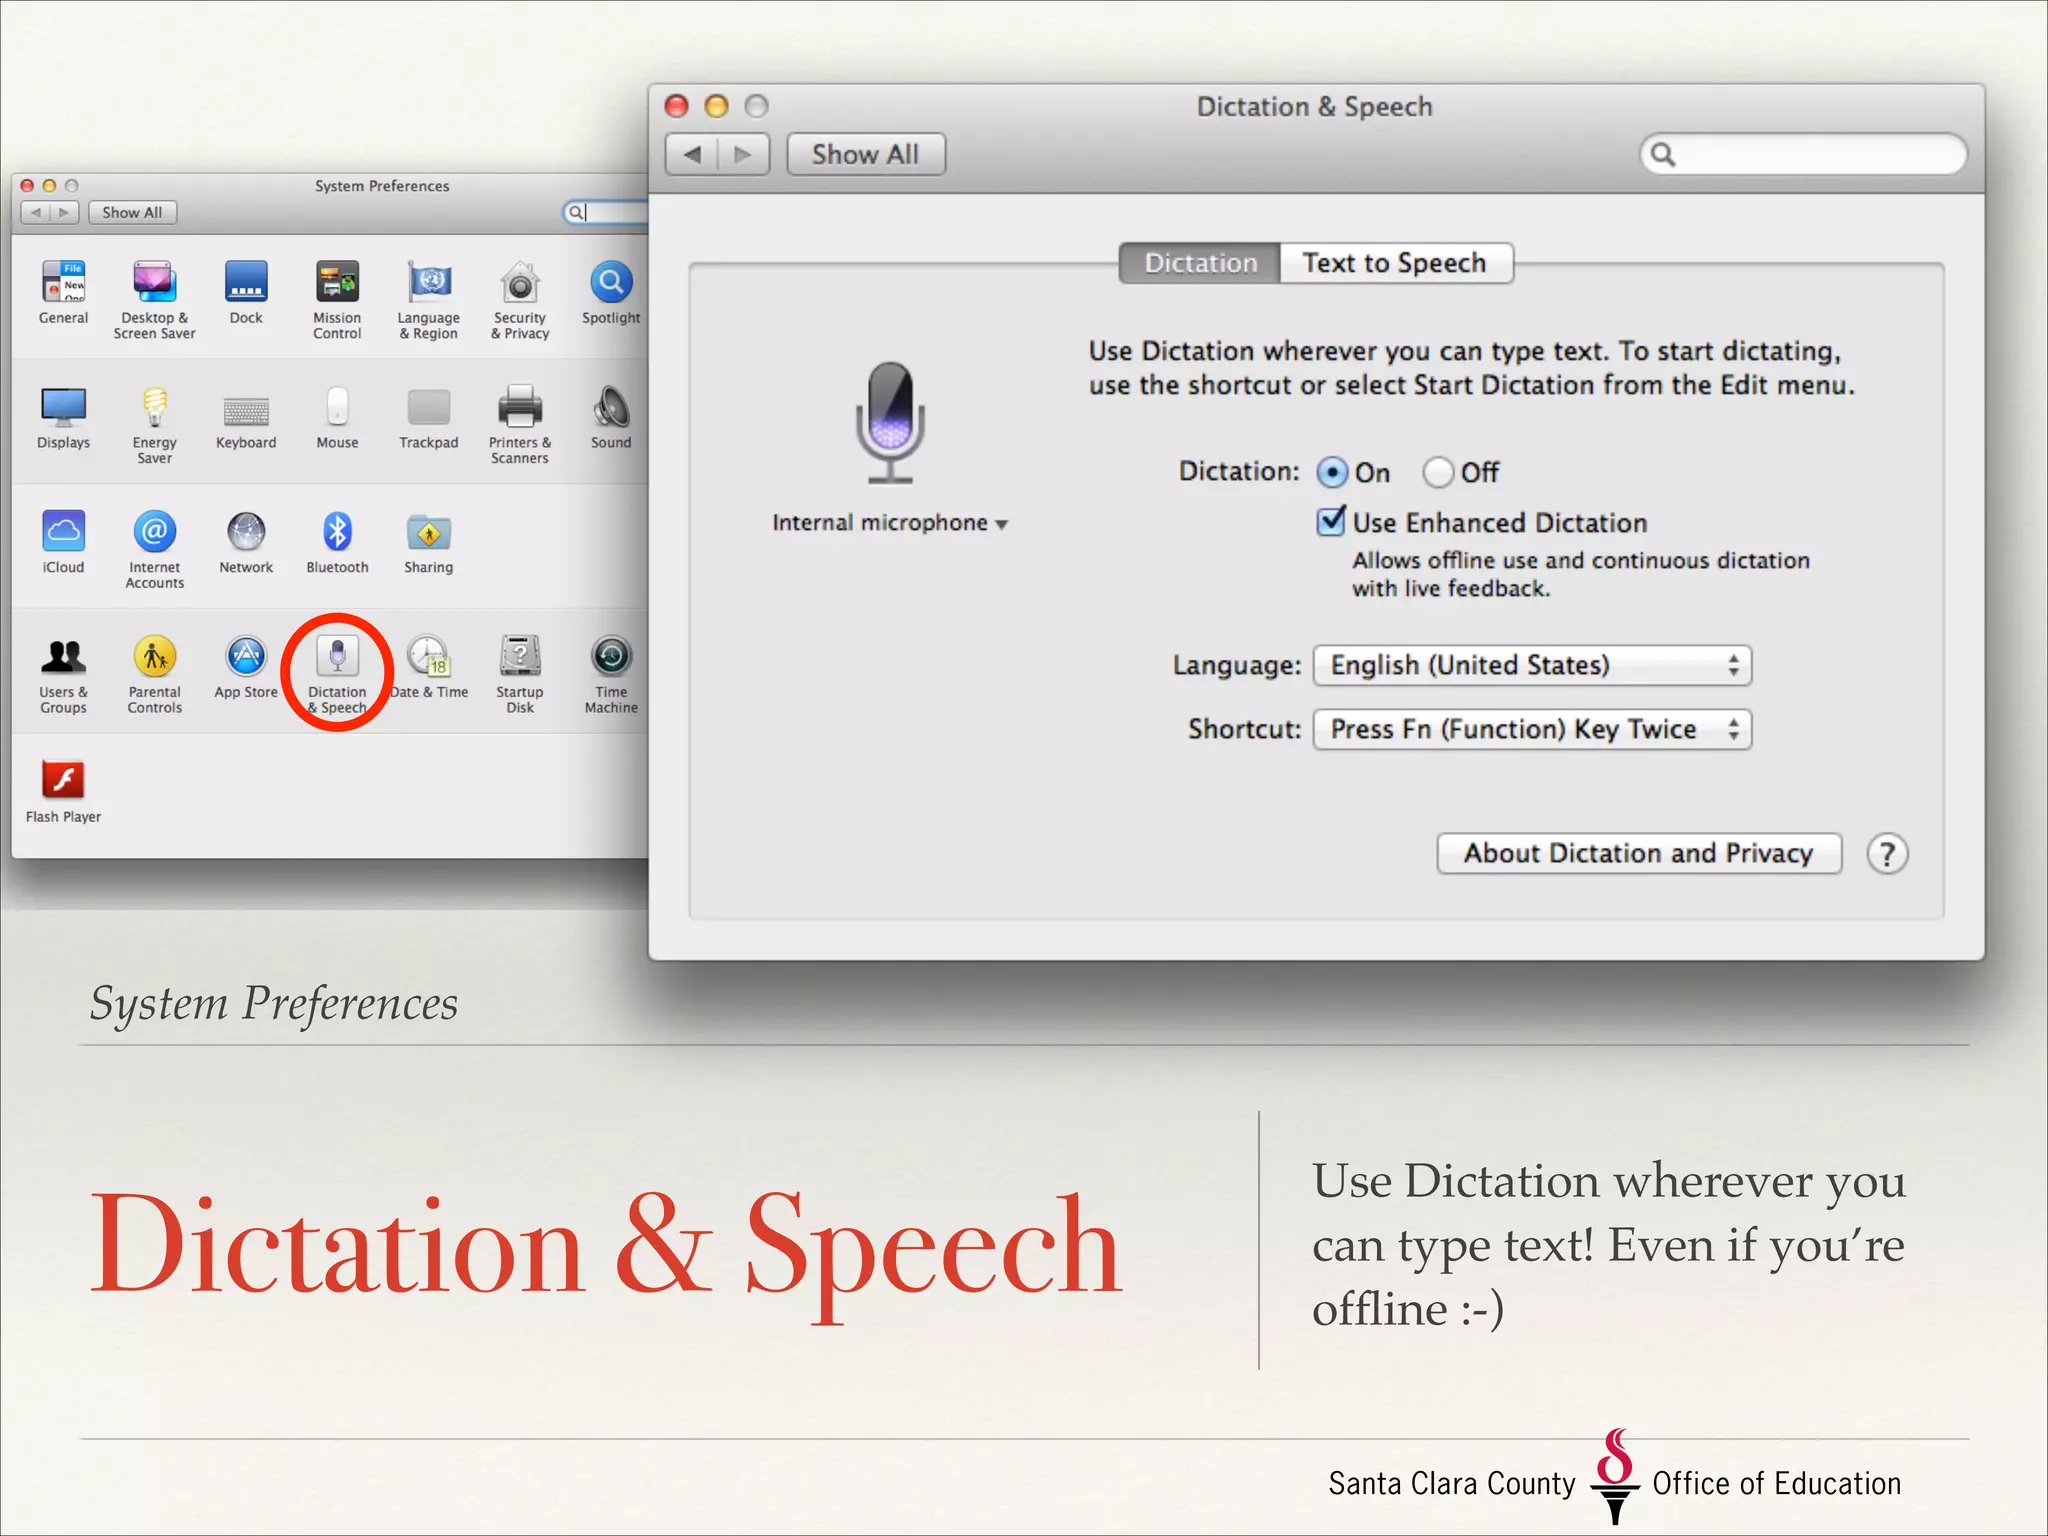This screenshot has width=2048, height=1536.
Task: Switch to Text to Speech tab
Action: click(1395, 263)
